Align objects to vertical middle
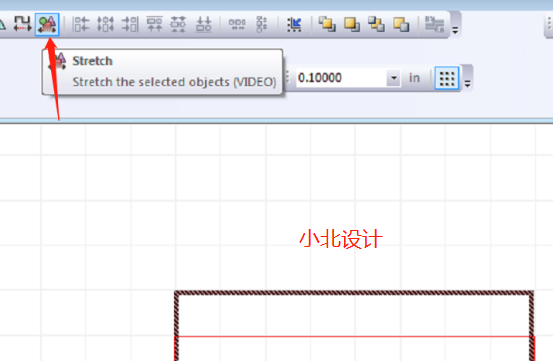This screenshot has width=554, height=361. (178, 24)
